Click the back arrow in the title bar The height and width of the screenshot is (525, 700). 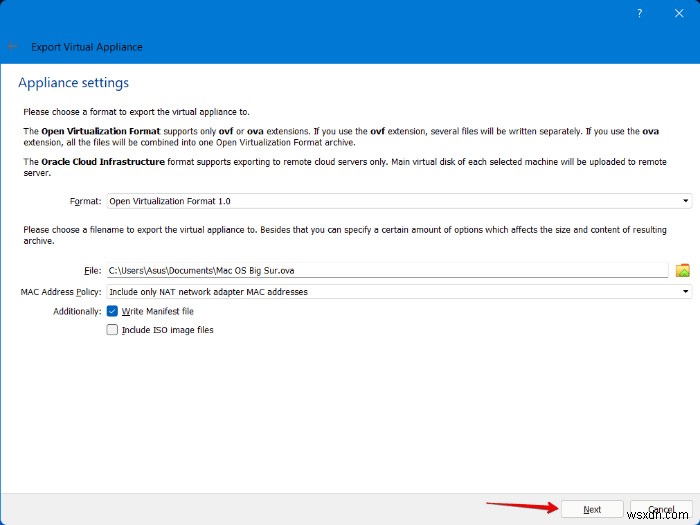pos(12,46)
